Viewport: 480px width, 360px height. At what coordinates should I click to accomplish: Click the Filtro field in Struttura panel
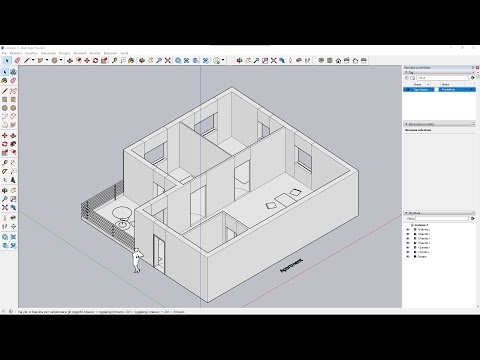tap(442, 219)
